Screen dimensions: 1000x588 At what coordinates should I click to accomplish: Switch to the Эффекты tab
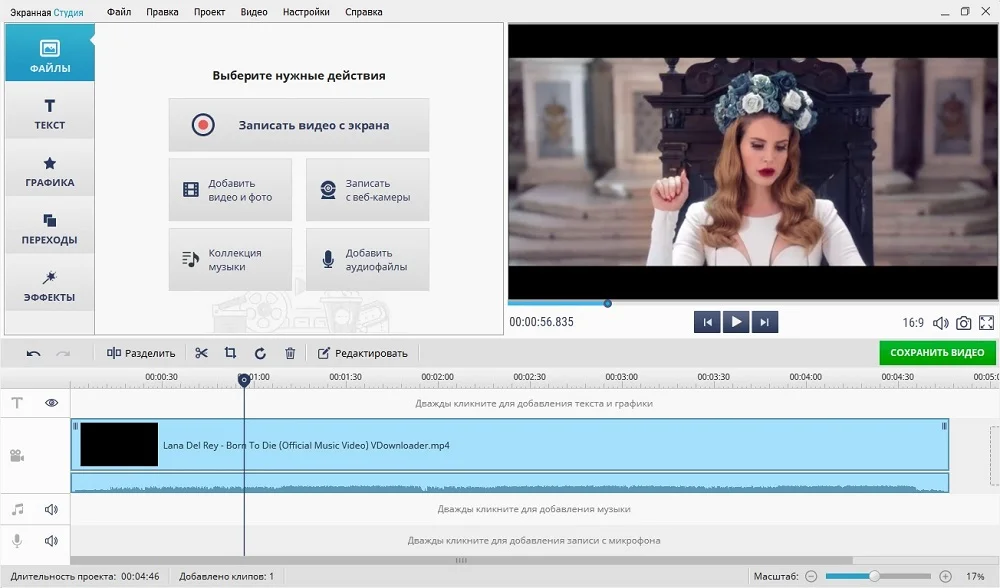(x=49, y=286)
